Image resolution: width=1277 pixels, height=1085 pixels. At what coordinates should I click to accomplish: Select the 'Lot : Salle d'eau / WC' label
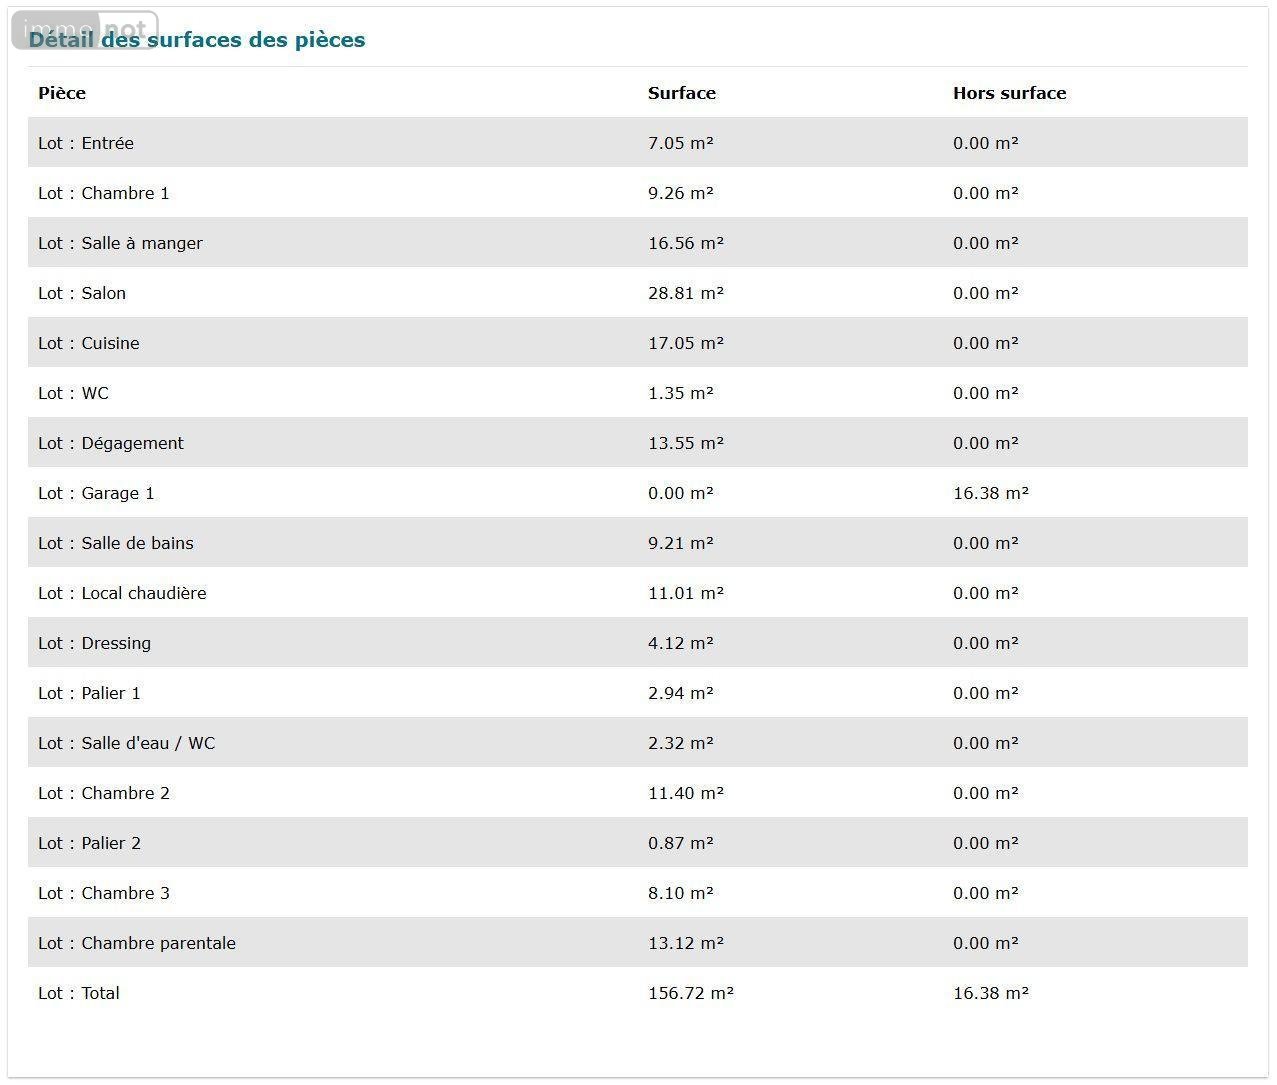click(127, 743)
